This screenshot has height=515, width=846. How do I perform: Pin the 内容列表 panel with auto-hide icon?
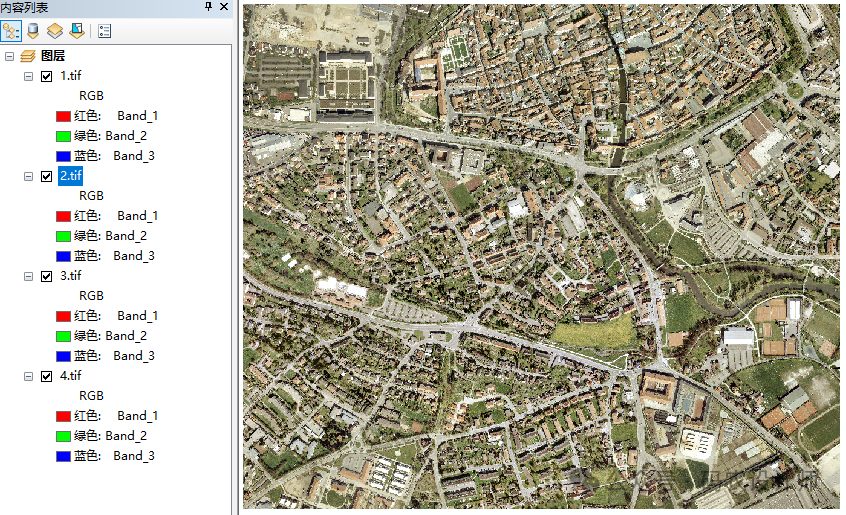pyautogui.click(x=208, y=7)
